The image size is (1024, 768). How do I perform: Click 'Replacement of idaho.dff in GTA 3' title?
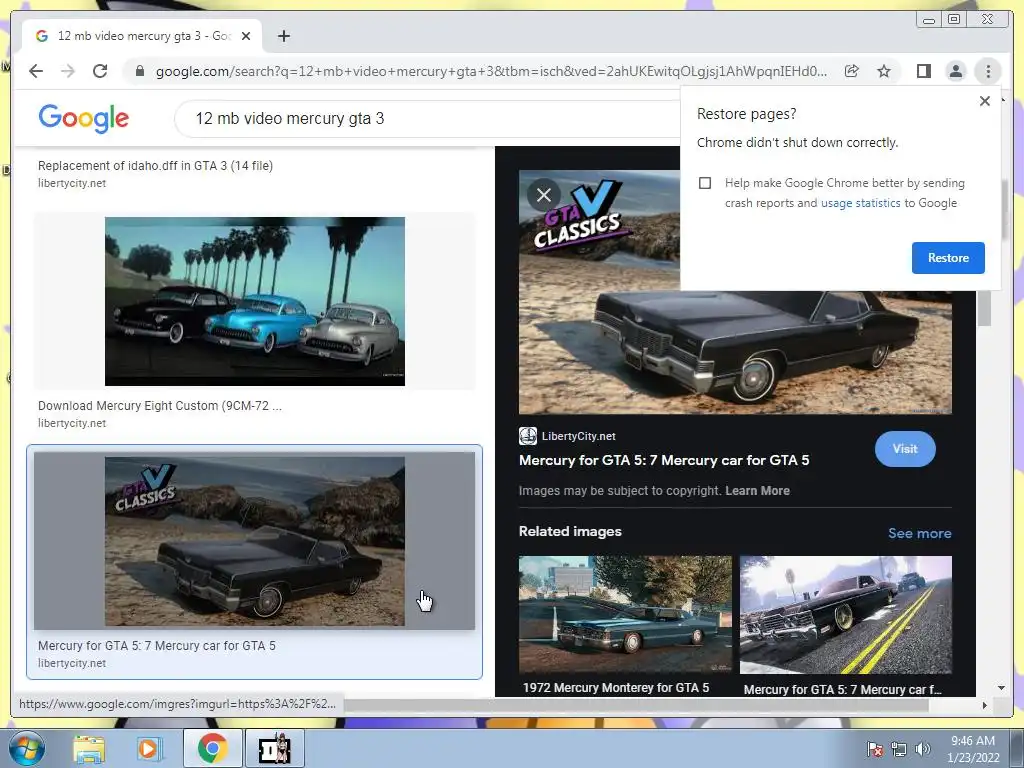(155, 166)
